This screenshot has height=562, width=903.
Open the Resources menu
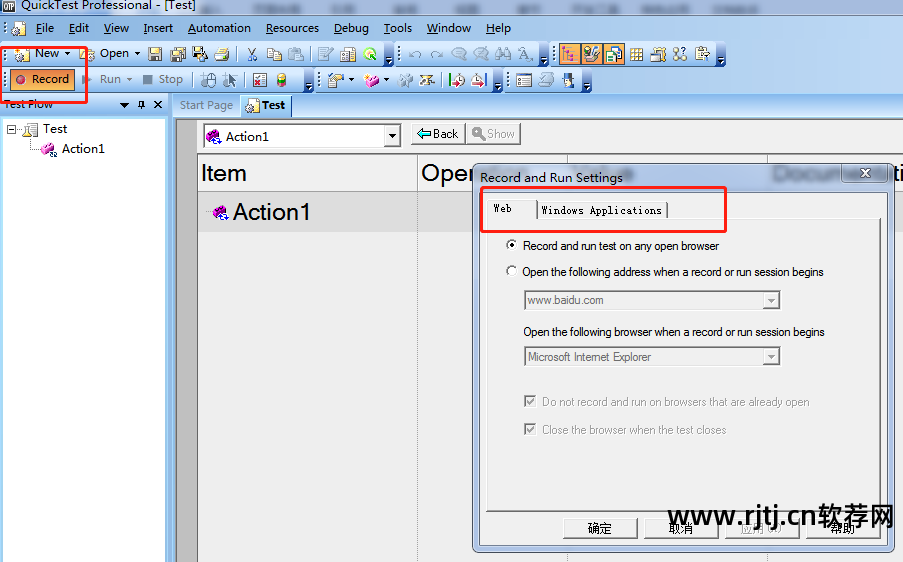point(292,28)
